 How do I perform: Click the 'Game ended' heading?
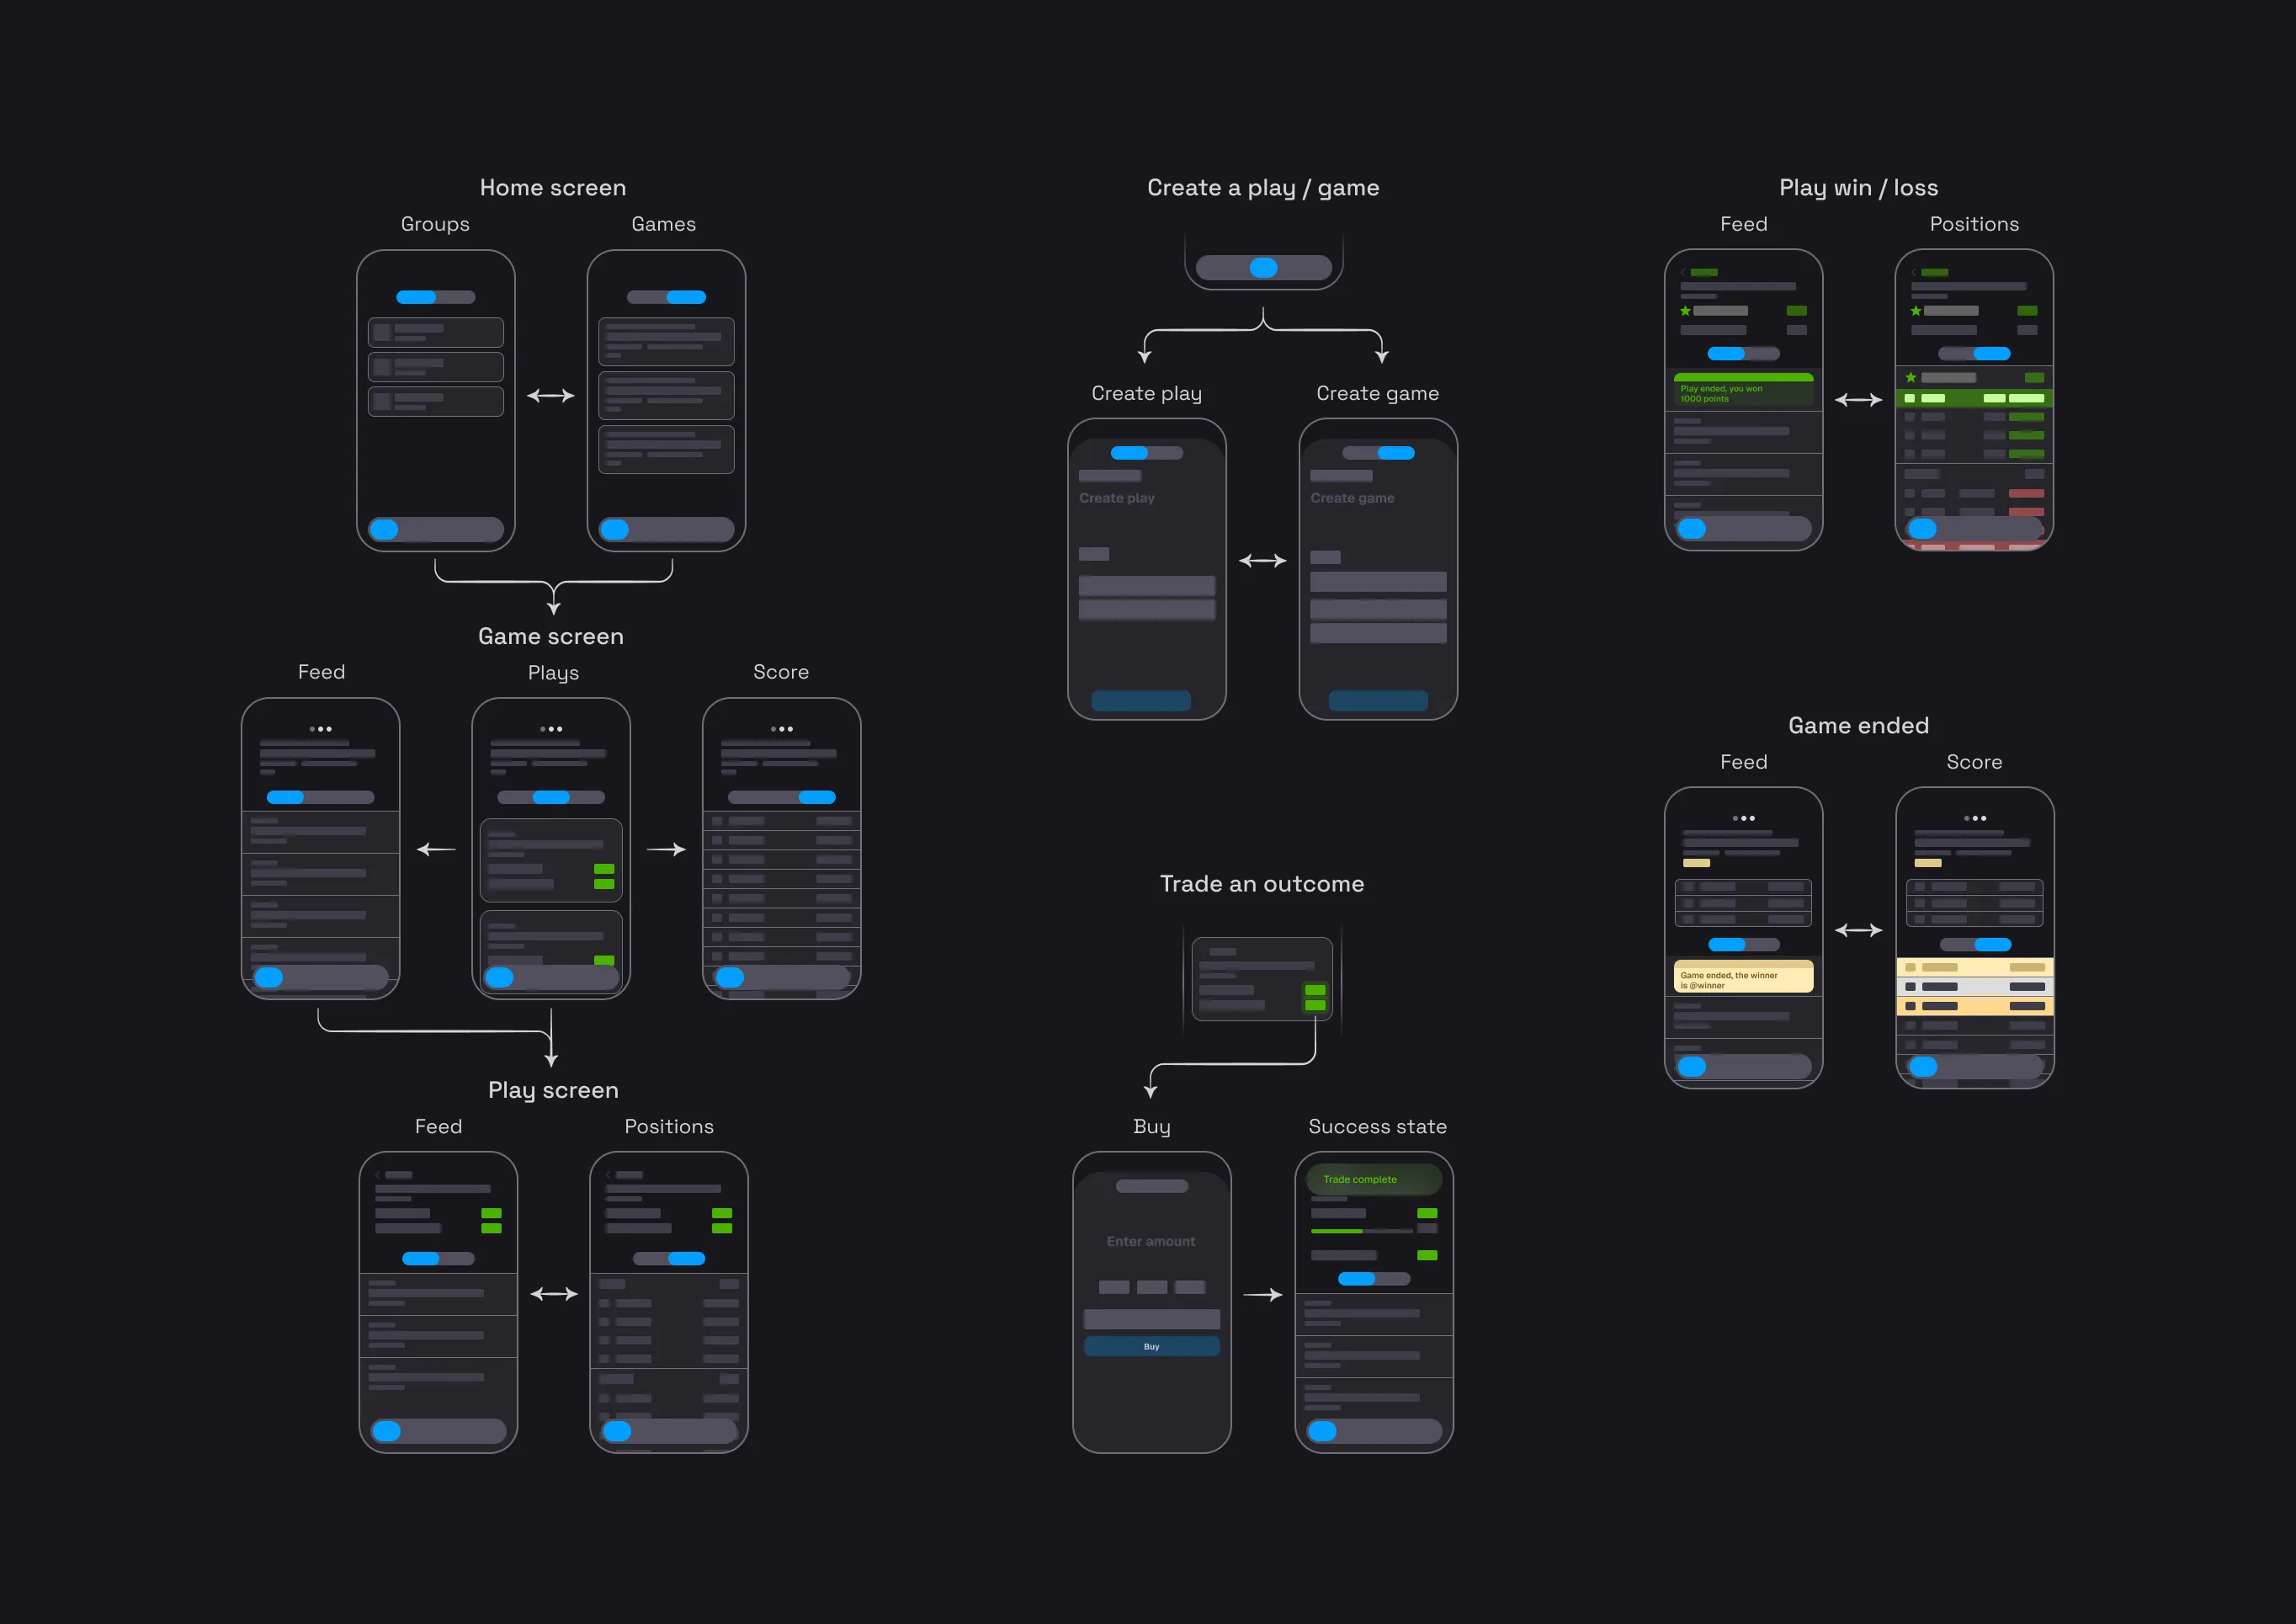coord(1859,726)
